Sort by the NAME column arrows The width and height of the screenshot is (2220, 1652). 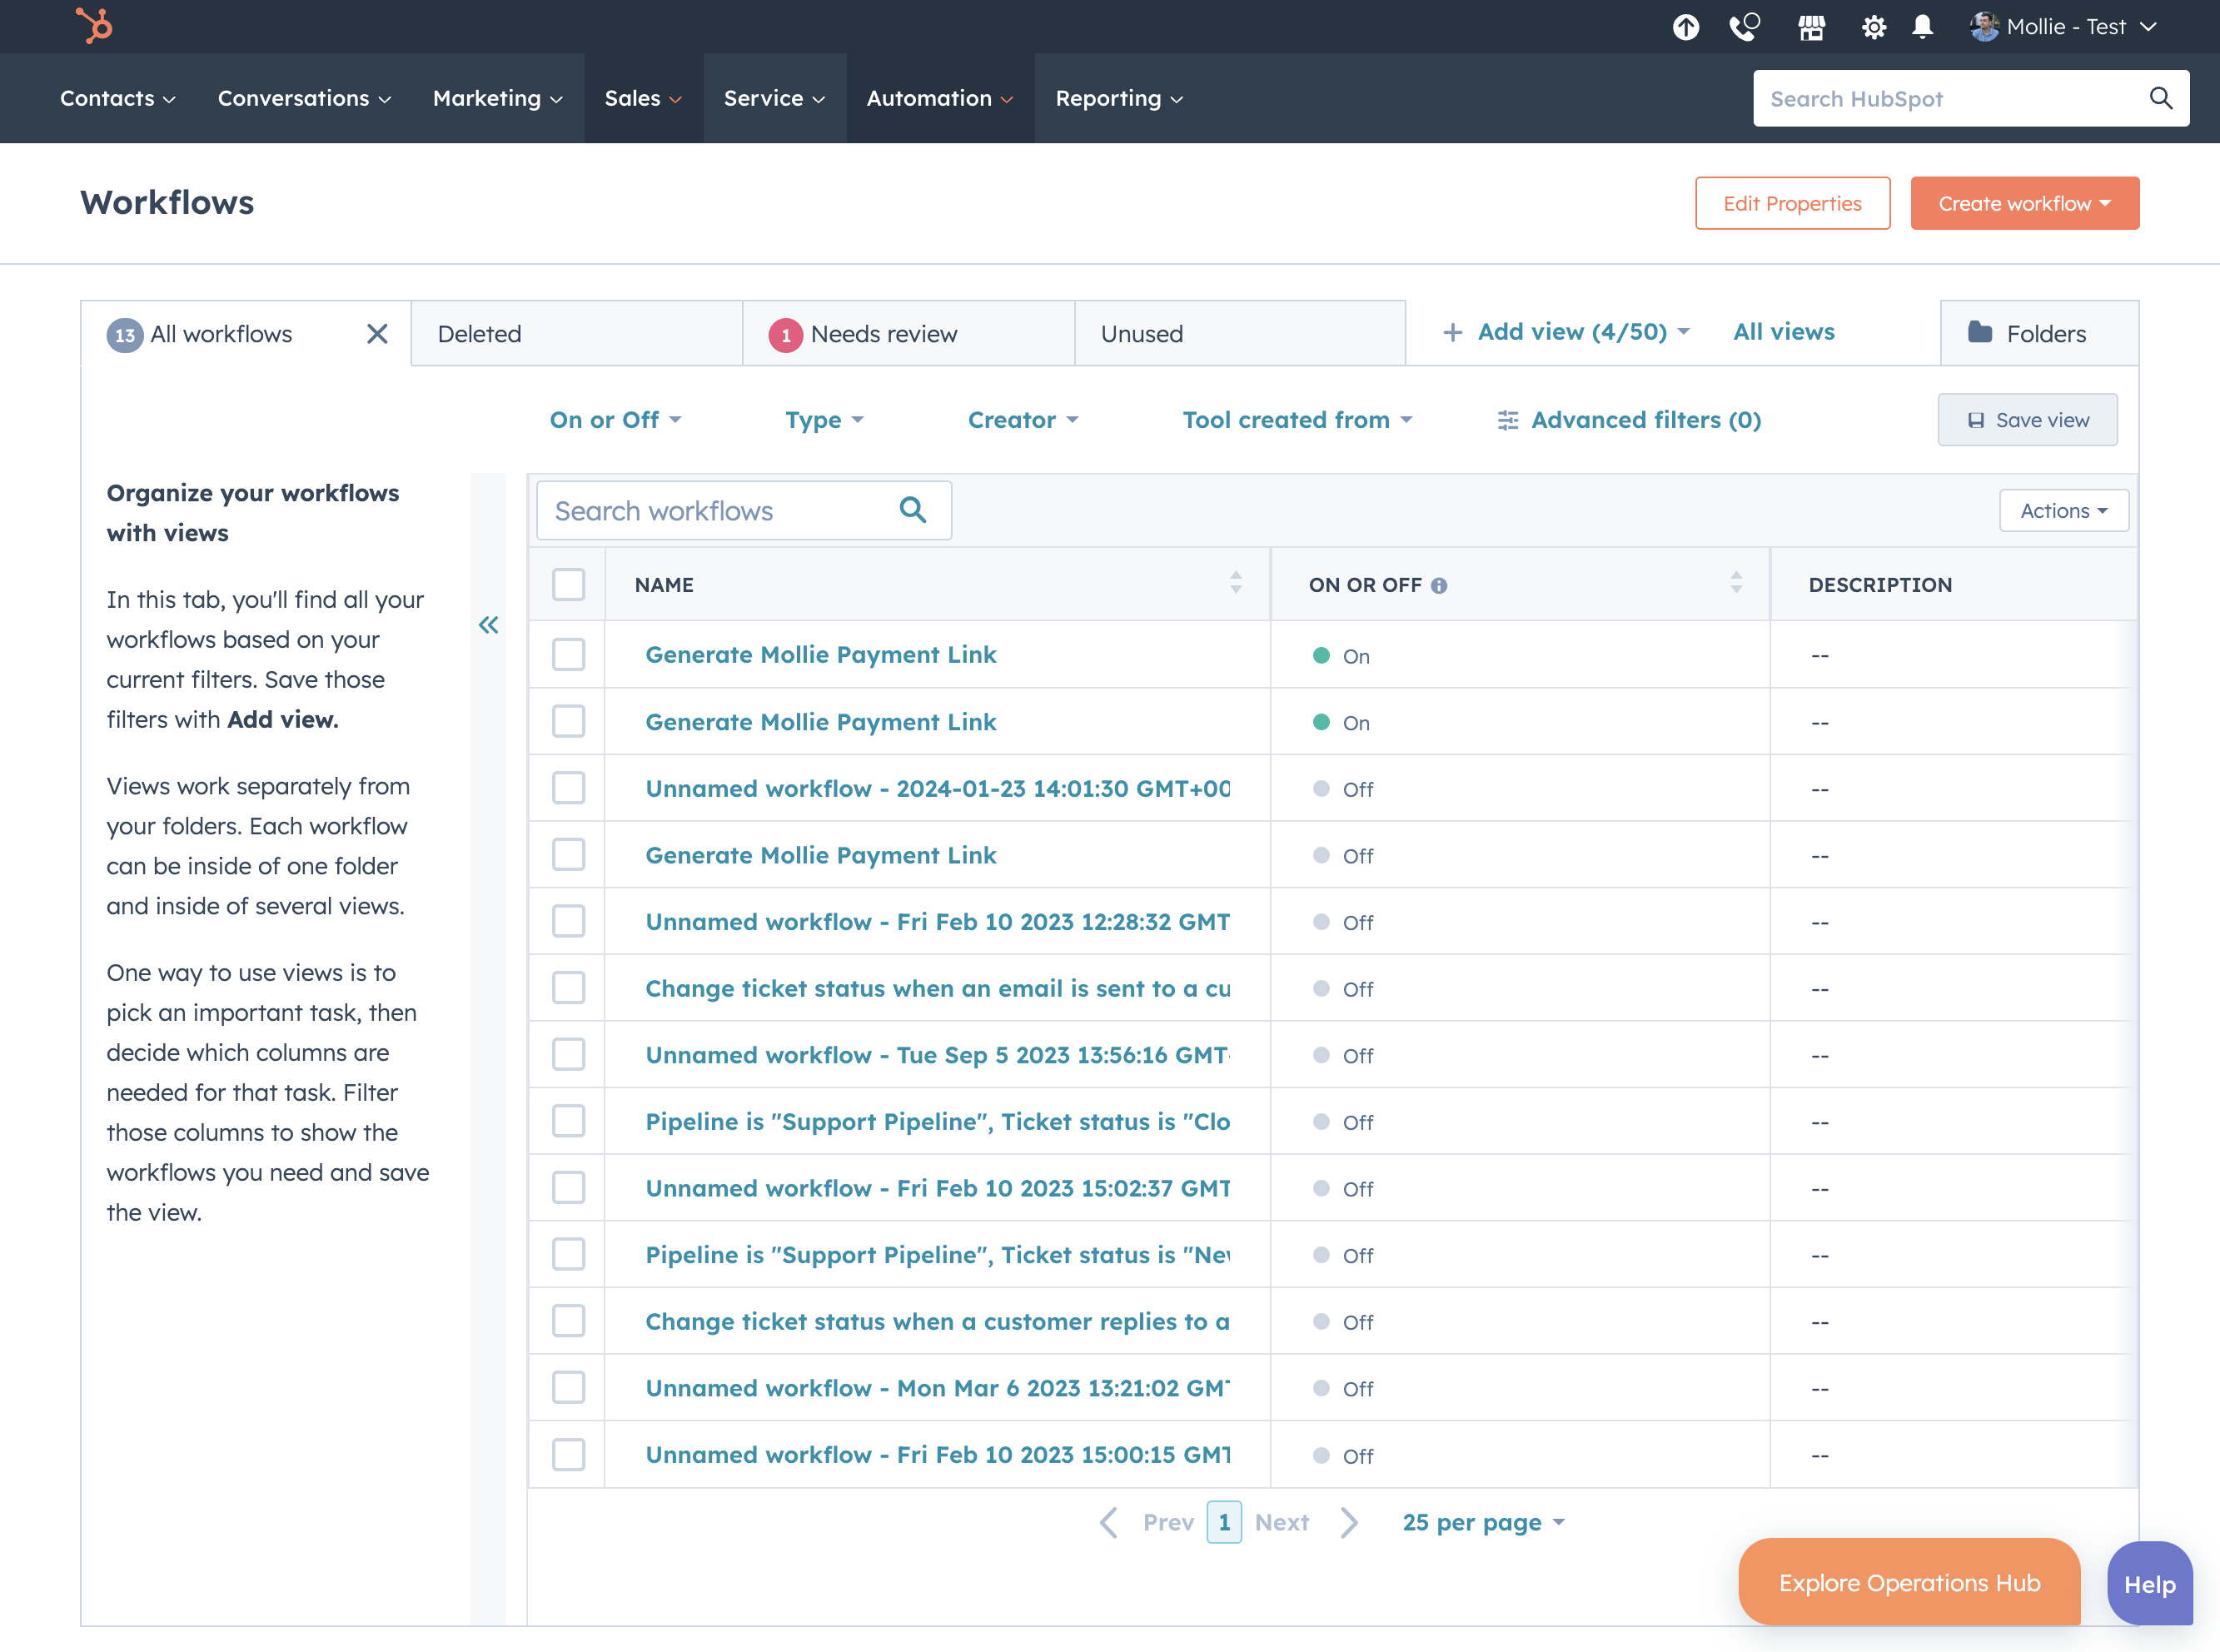pyautogui.click(x=1236, y=583)
